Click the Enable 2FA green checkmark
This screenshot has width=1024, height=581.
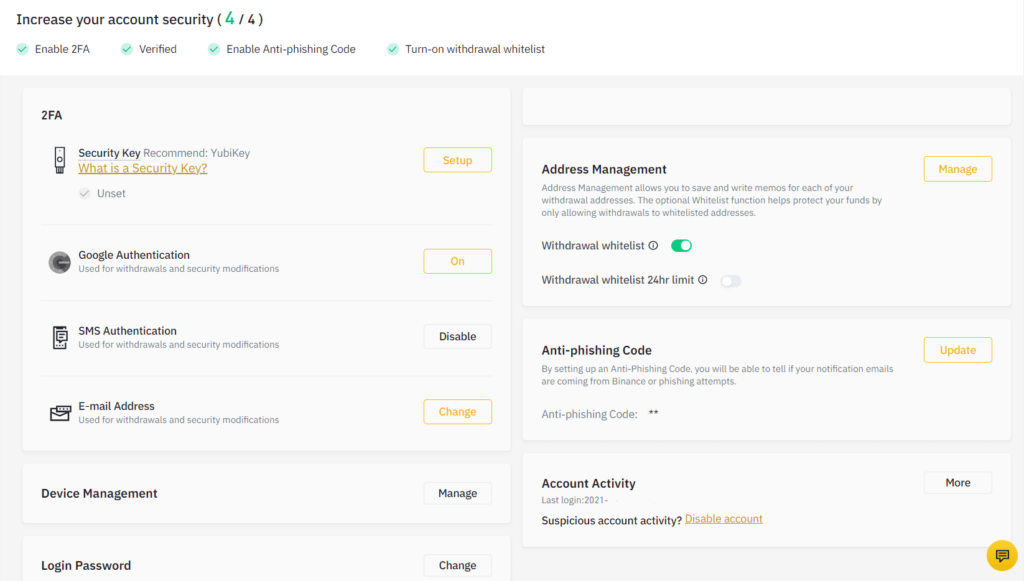[x=23, y=49]
